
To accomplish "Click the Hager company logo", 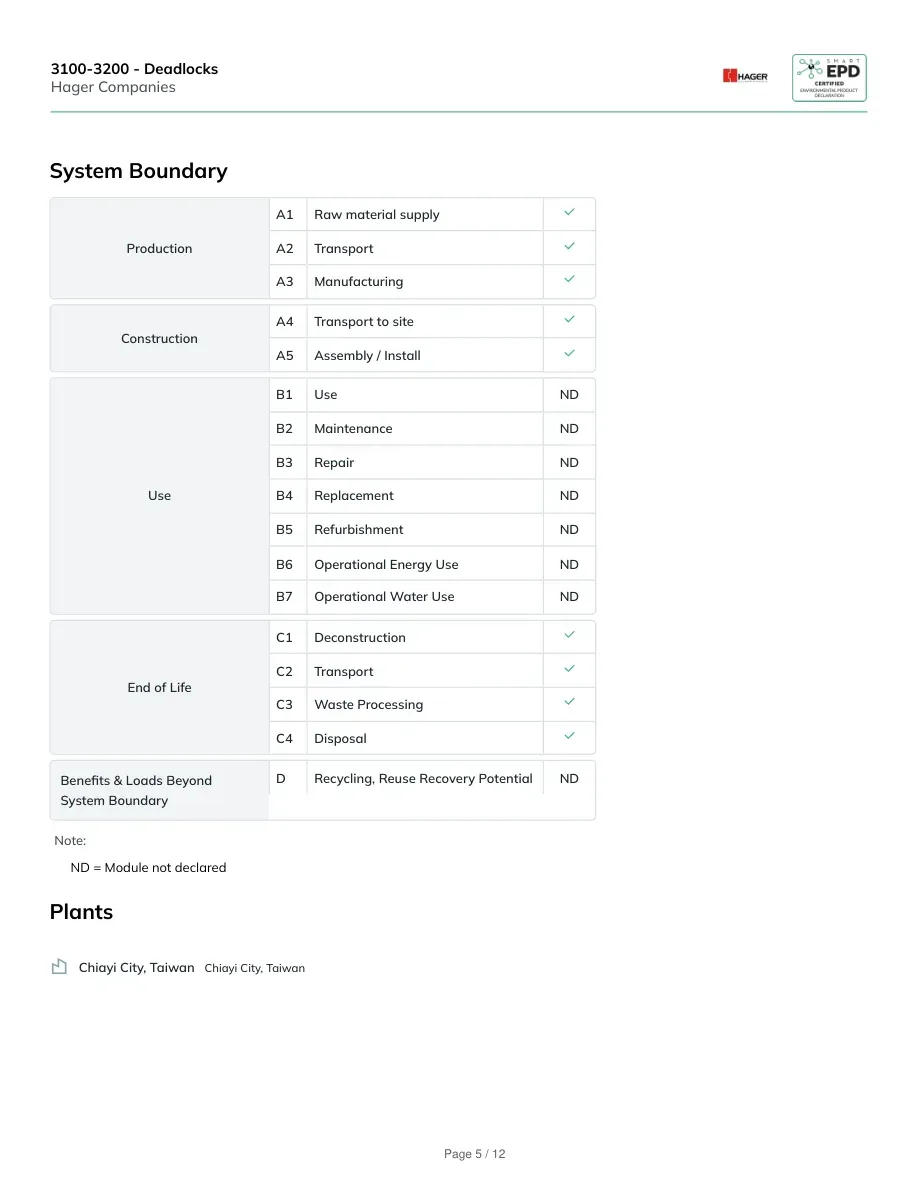I will point(745,76).
